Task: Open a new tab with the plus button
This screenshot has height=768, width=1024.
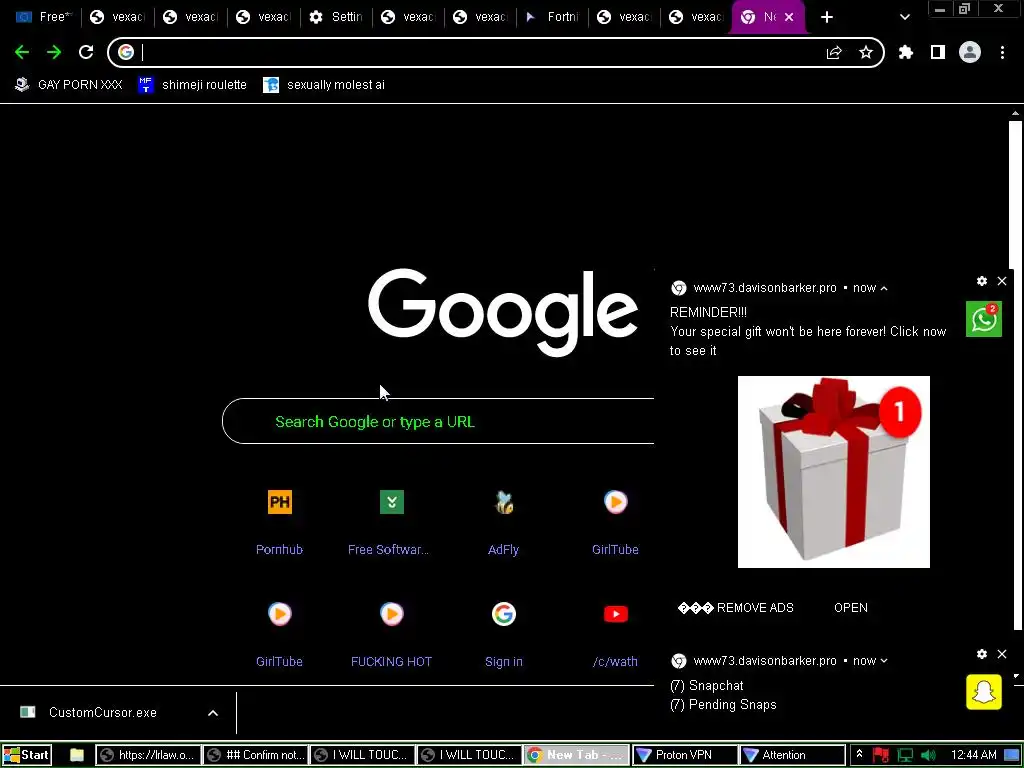Action: pyautogui.click(x=827, y=18)
